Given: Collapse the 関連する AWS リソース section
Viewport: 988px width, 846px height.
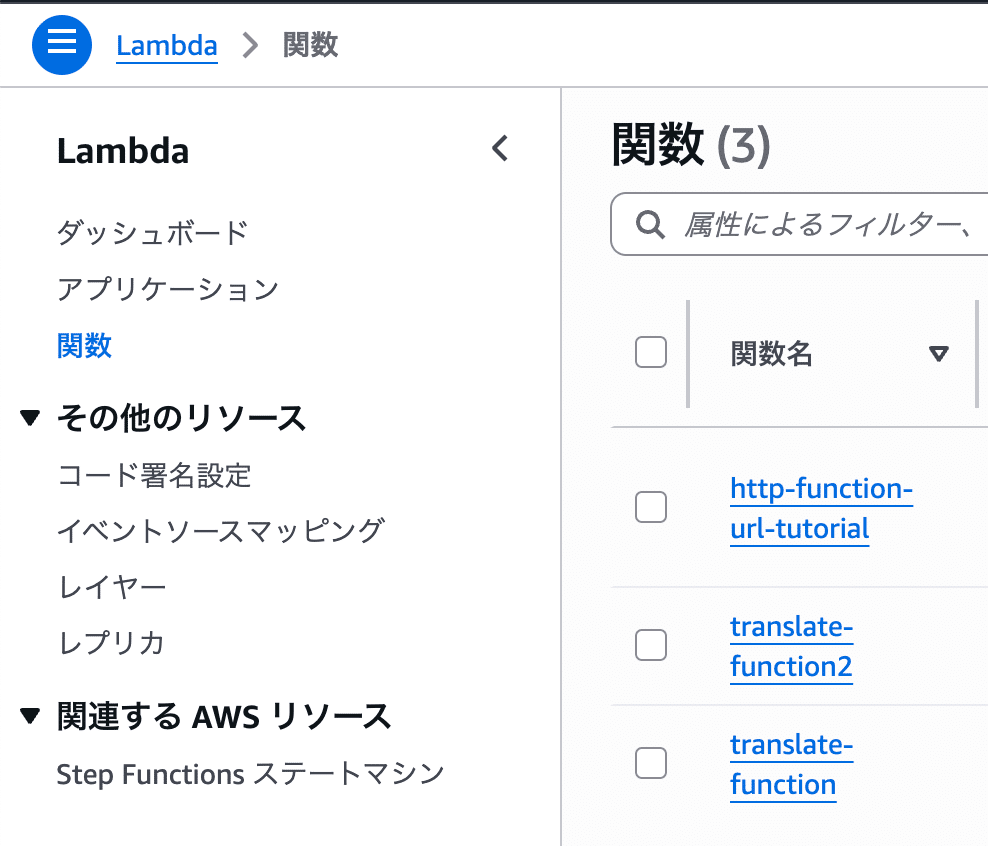Looking at the screenshot, I should click(30, 716).
